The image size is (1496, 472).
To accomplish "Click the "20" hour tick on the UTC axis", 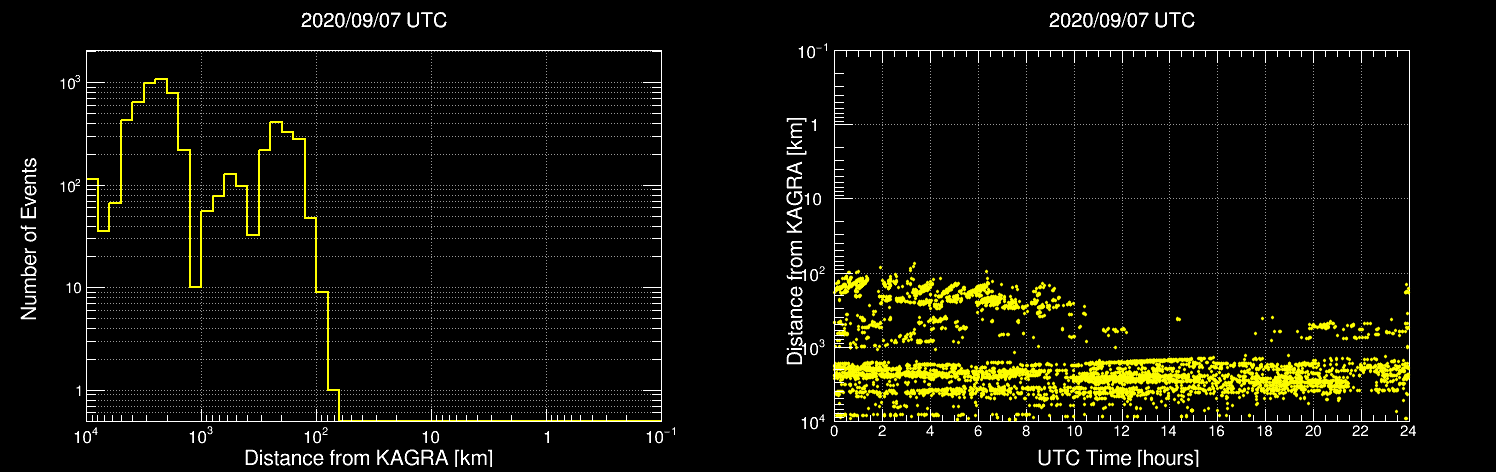I will pos(1313,432).
